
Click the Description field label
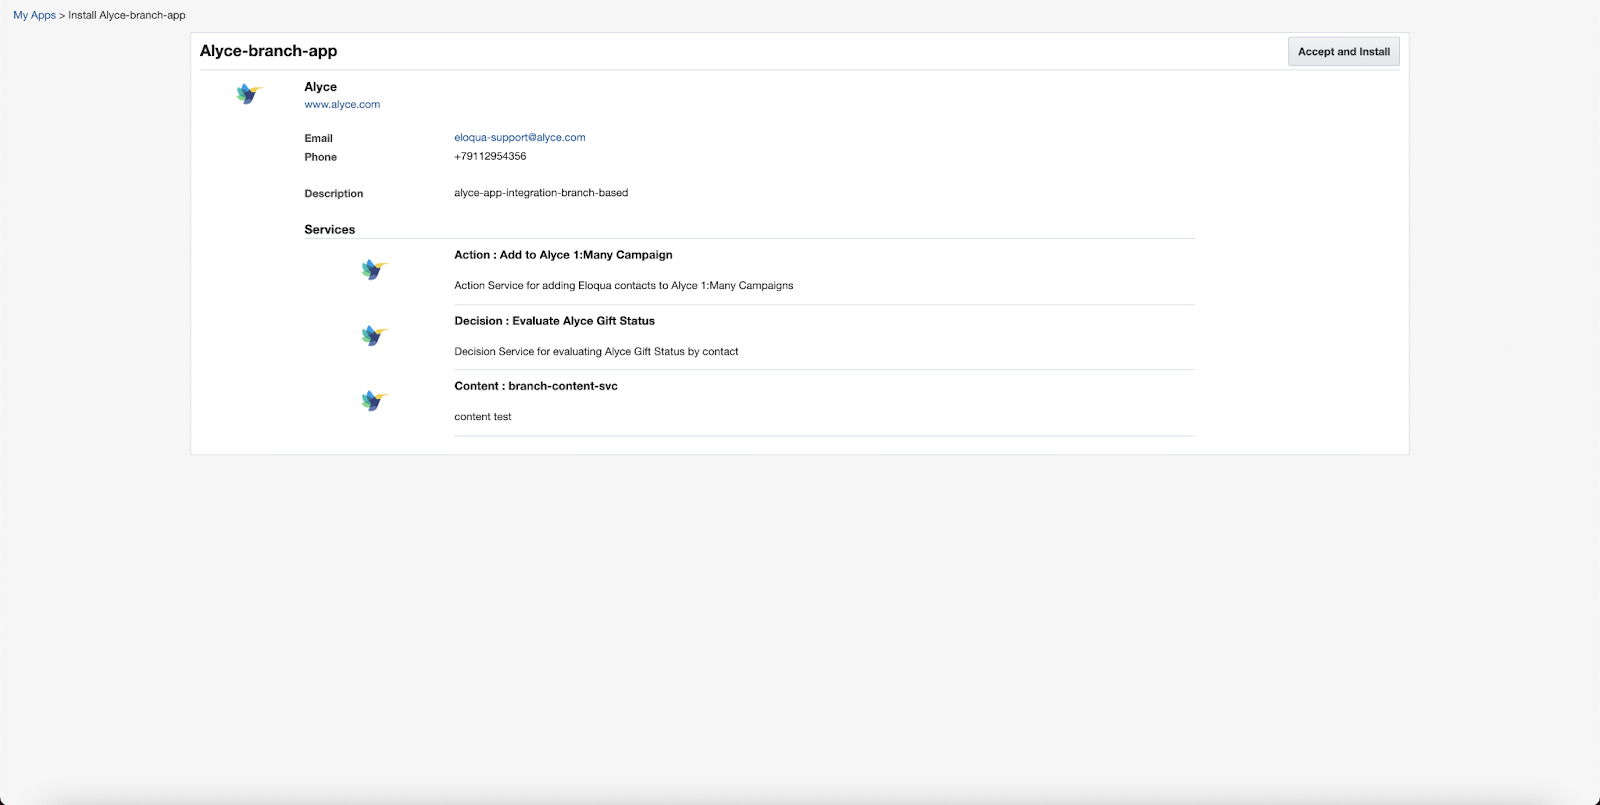click(x=334, y=194)
